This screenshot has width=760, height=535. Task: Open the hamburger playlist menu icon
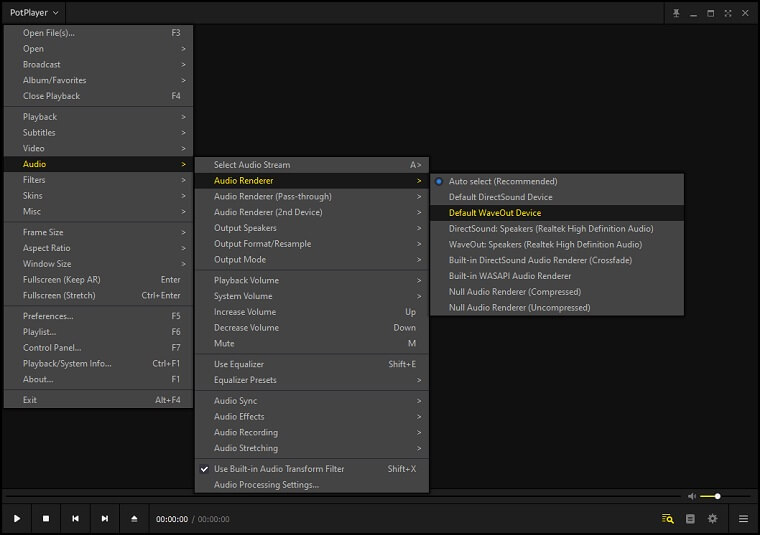(743, 519)
